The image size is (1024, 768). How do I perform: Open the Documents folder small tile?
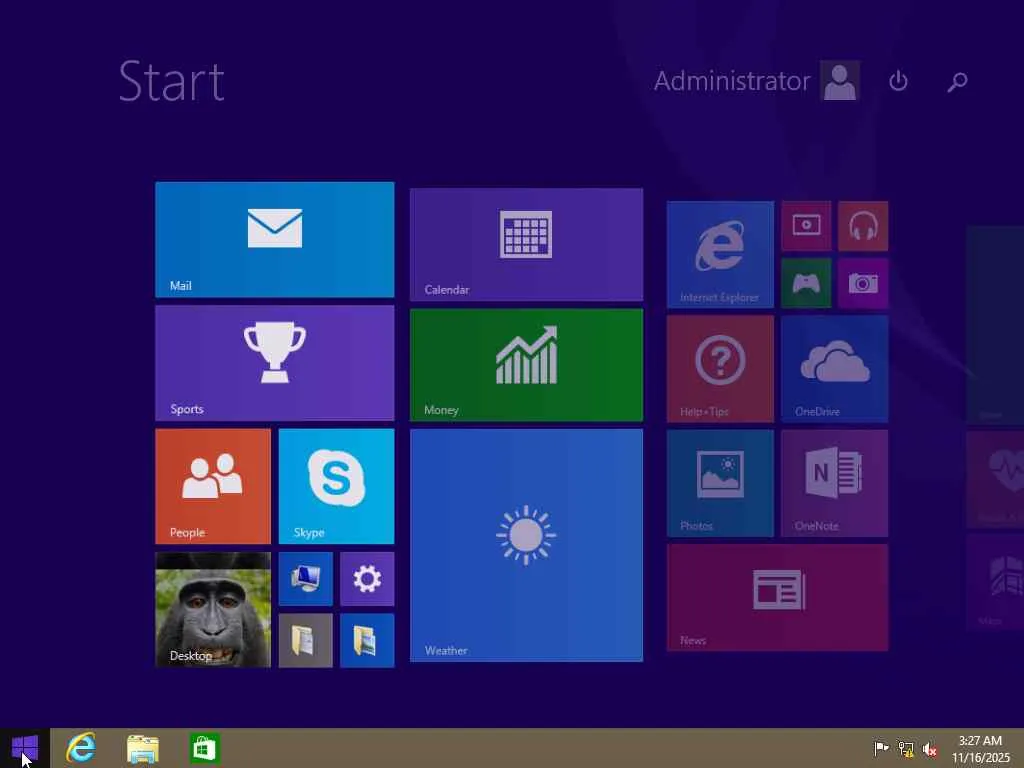point(306,641)
